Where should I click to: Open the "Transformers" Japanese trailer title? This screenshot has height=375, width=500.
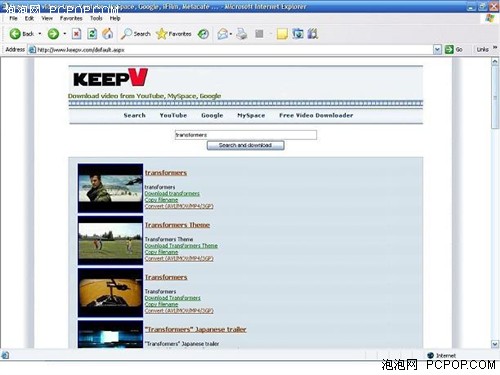195,330
